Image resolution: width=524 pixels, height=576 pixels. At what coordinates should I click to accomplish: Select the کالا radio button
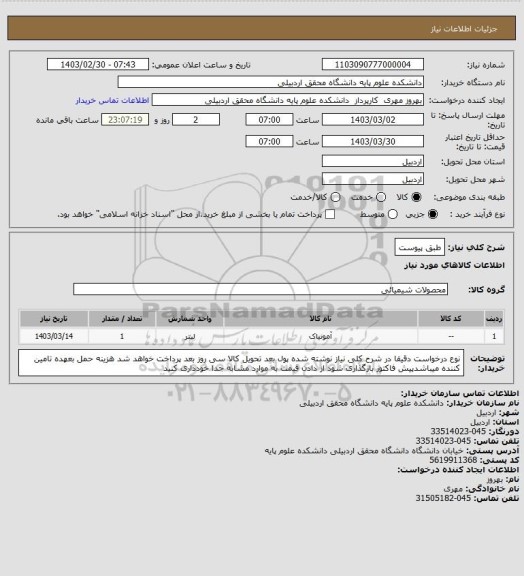click(416, 197)
